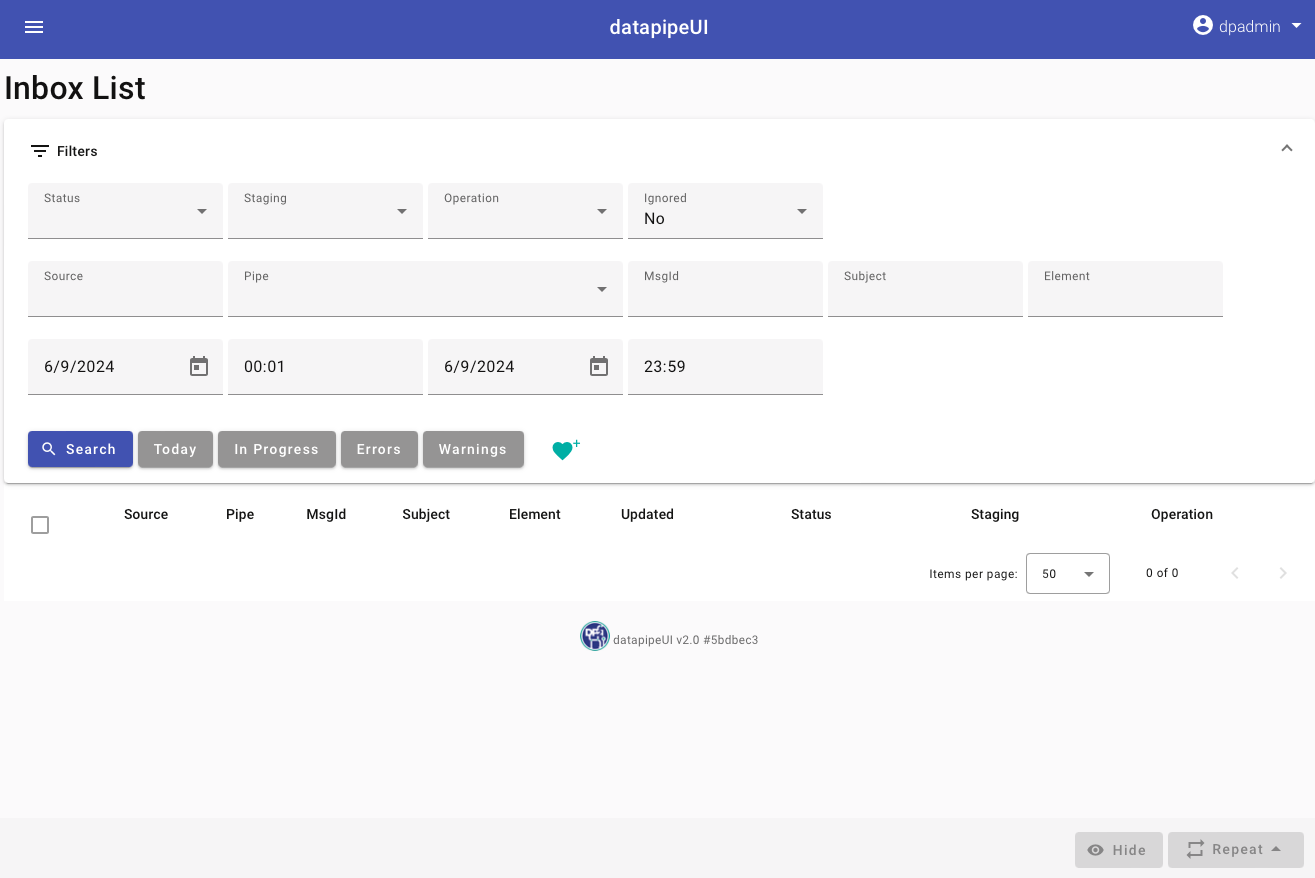Click the Errors quick filter button
This screenshot has width=1315, height=878.
point(378,450)
